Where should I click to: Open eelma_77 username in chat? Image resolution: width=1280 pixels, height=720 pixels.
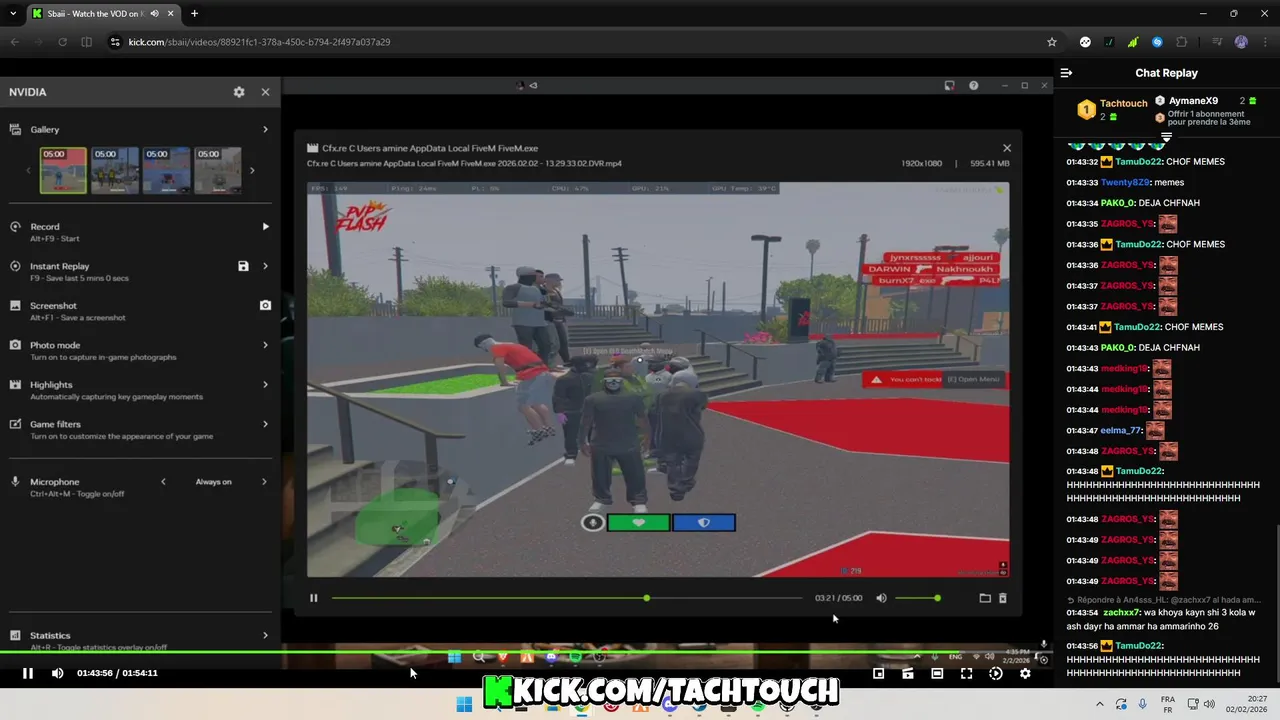pyautogui.click(x=1121, y=431)
